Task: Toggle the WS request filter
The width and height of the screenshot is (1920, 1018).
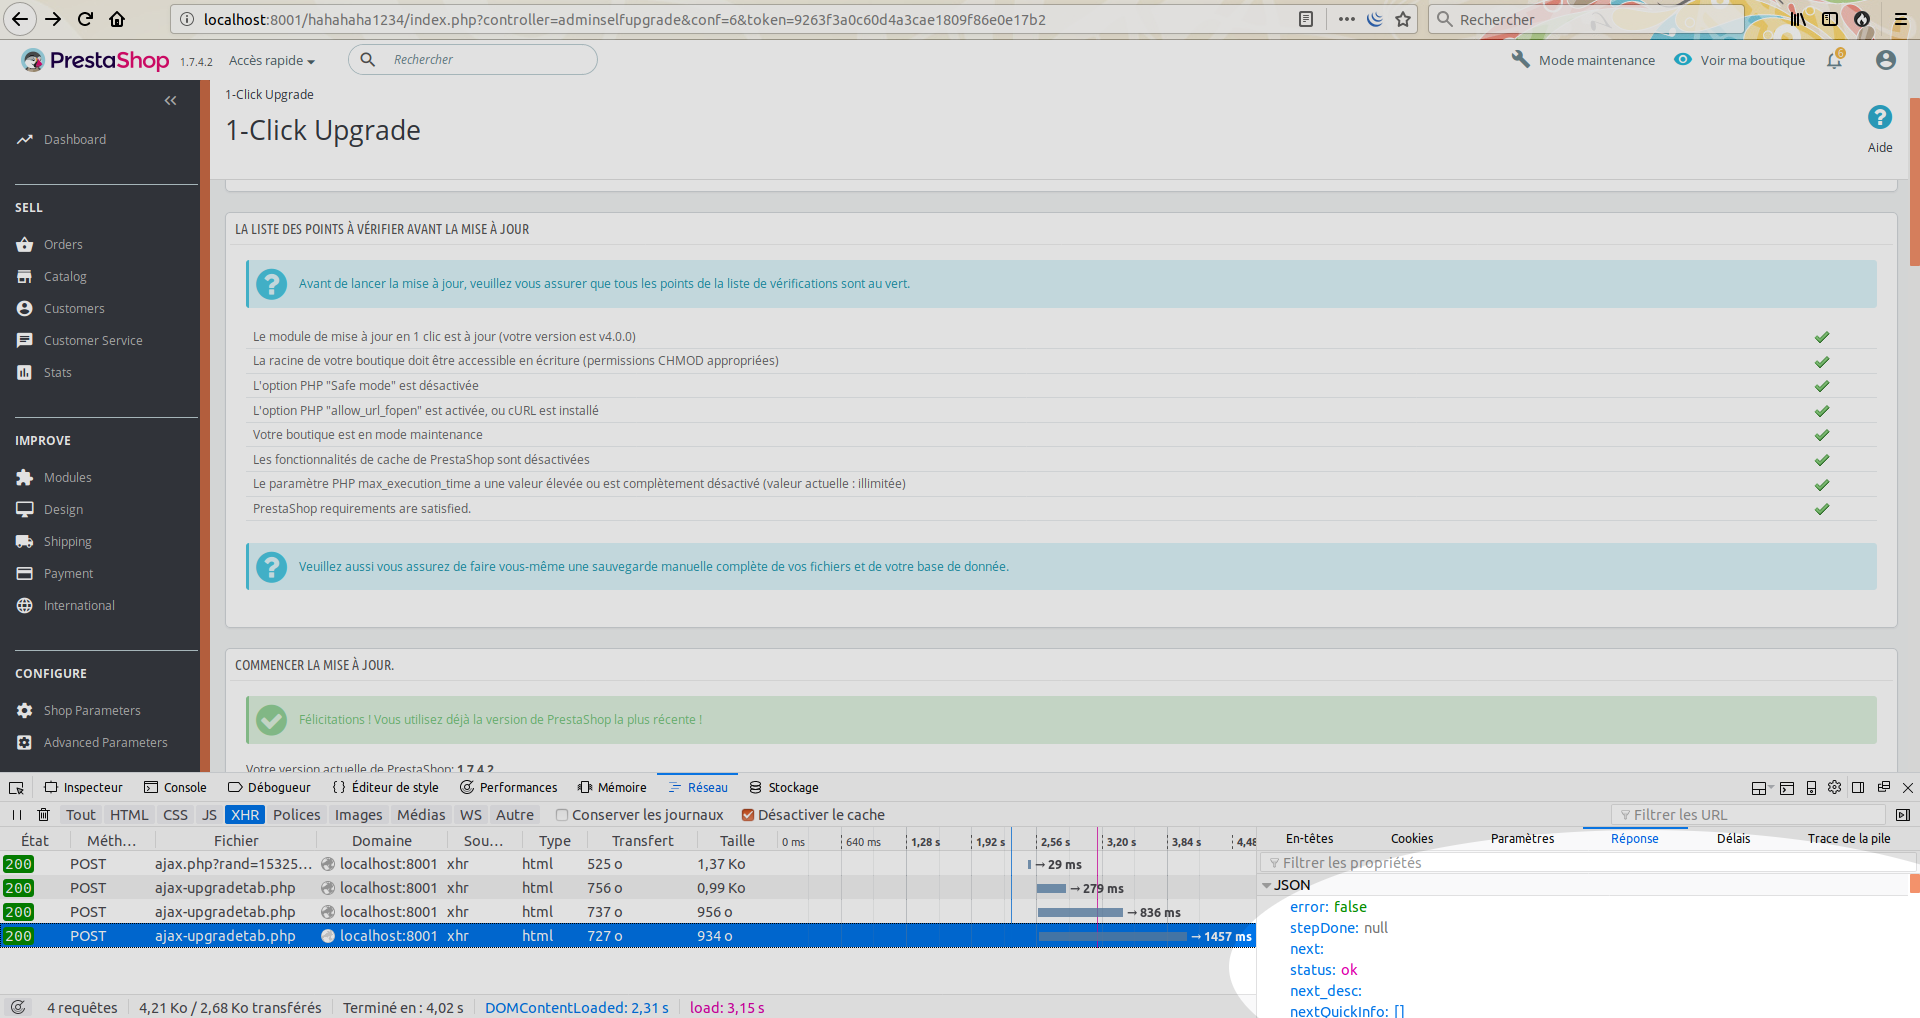Action: pyautogui.click(x=471, y=815)
